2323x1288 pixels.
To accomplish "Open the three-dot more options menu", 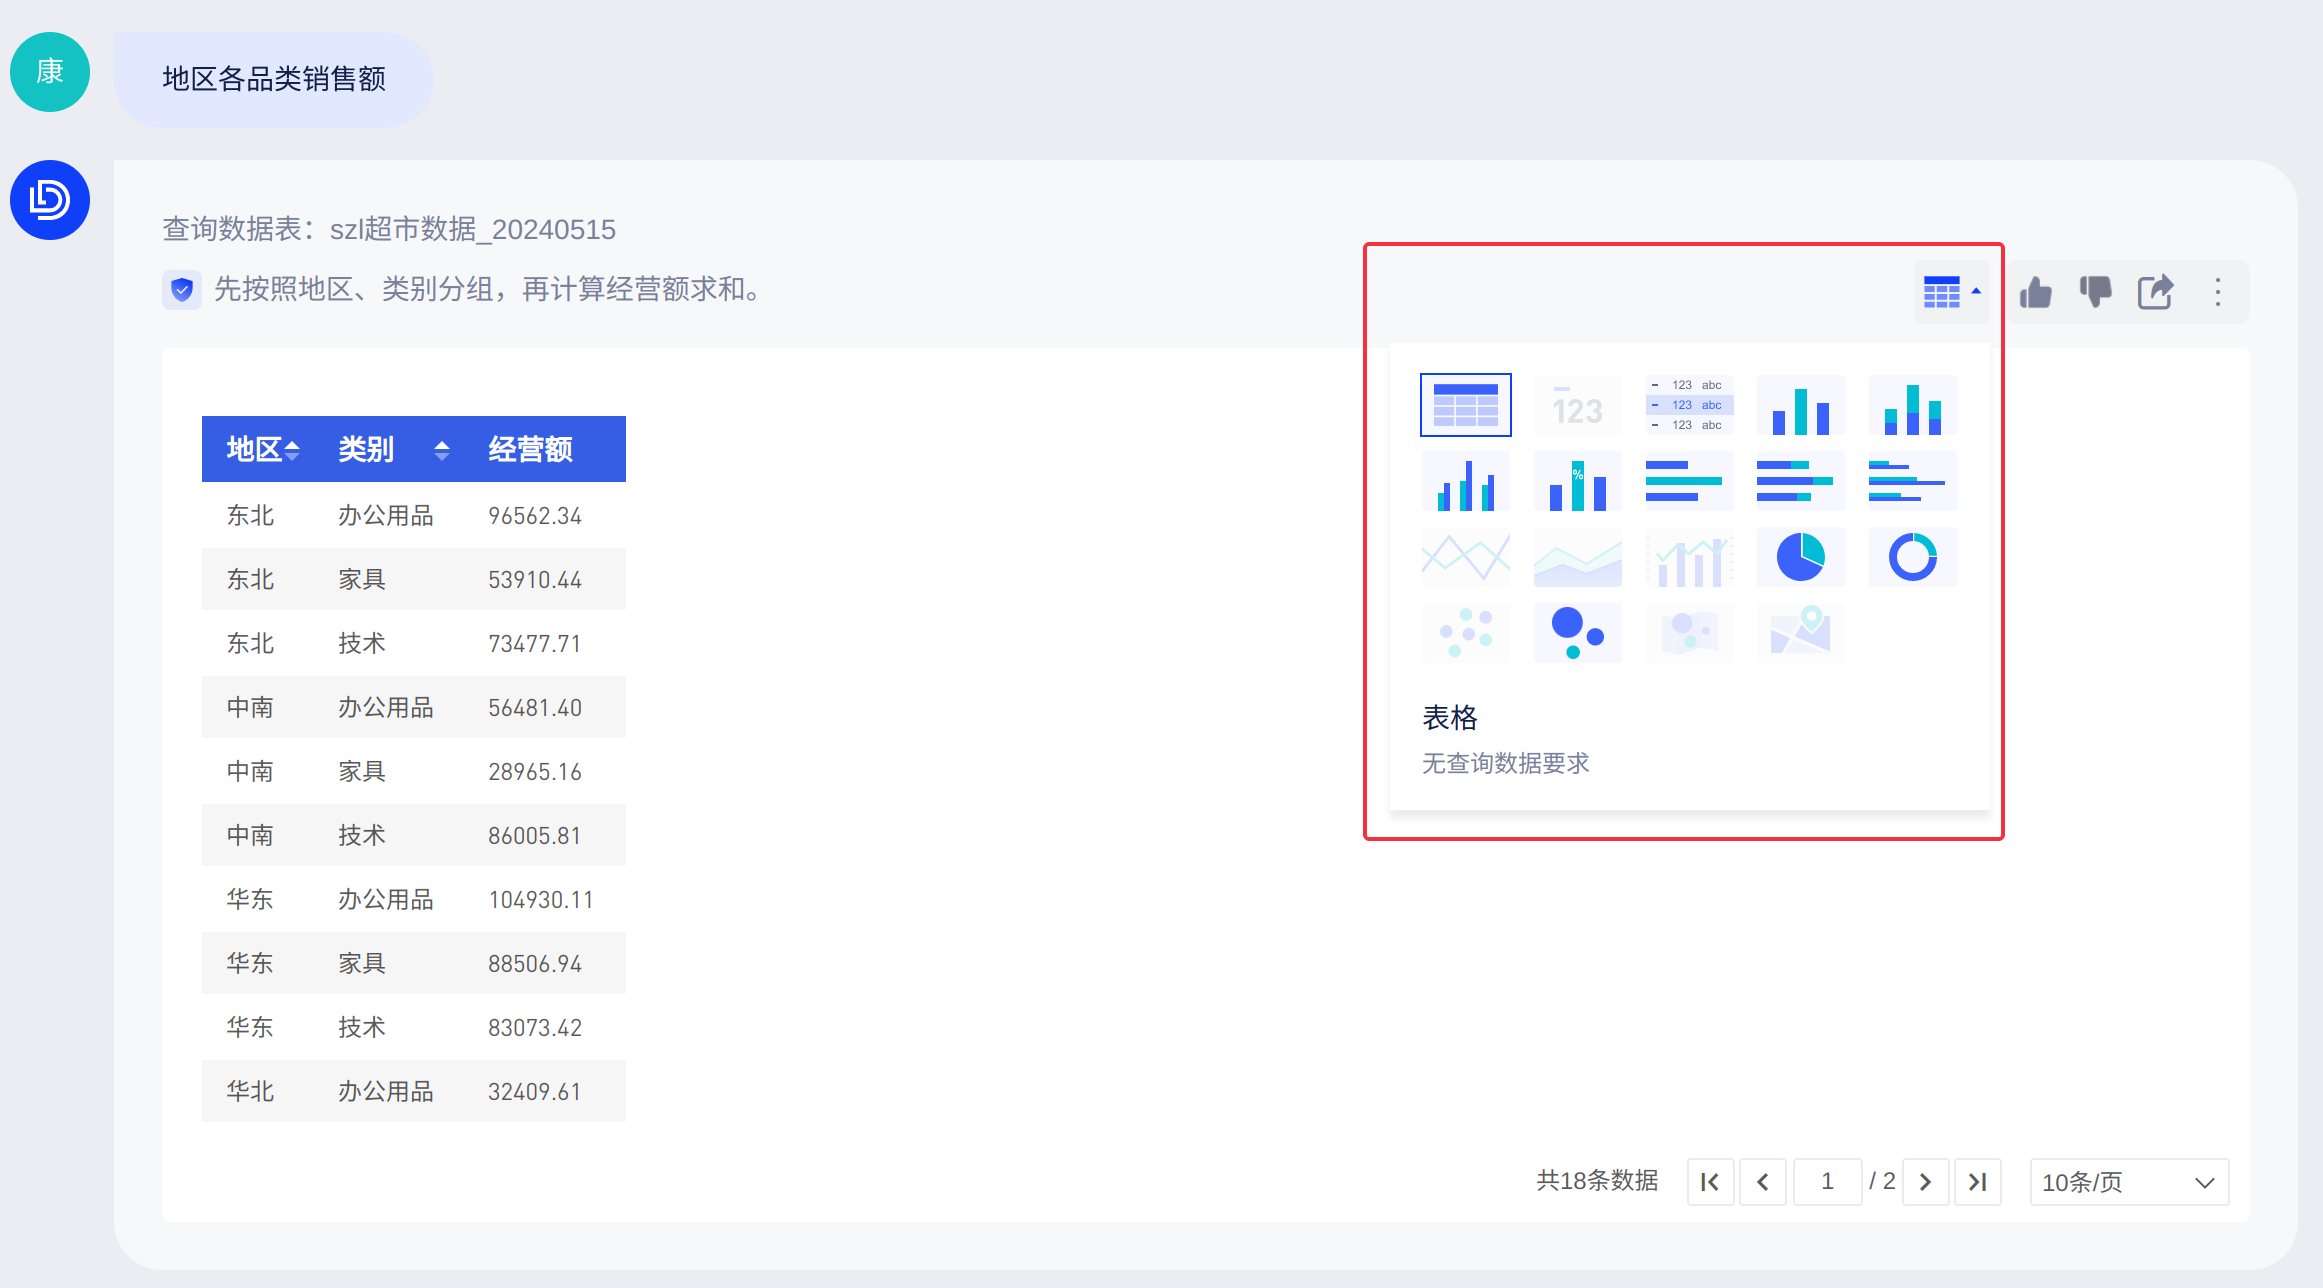I will pos(2218,293).
